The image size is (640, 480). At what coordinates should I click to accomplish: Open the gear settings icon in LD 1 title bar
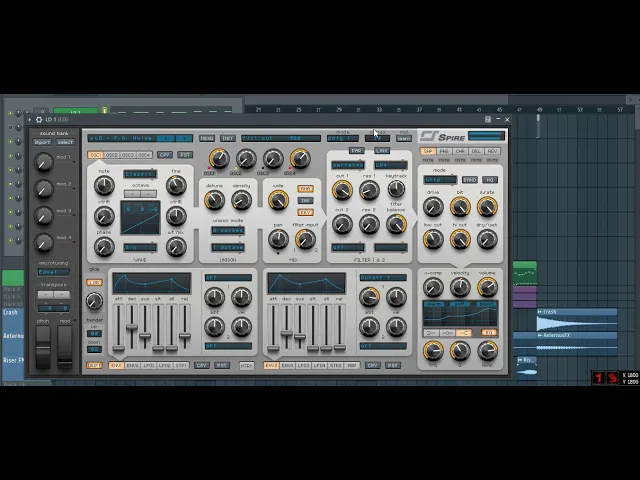click(39, 120)
